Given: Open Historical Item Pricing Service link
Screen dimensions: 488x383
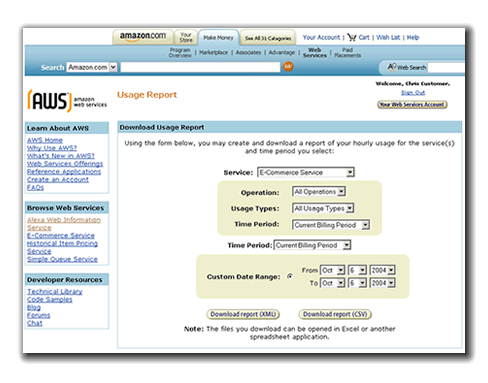Looking at the screenshot, I should click(62, 247).
